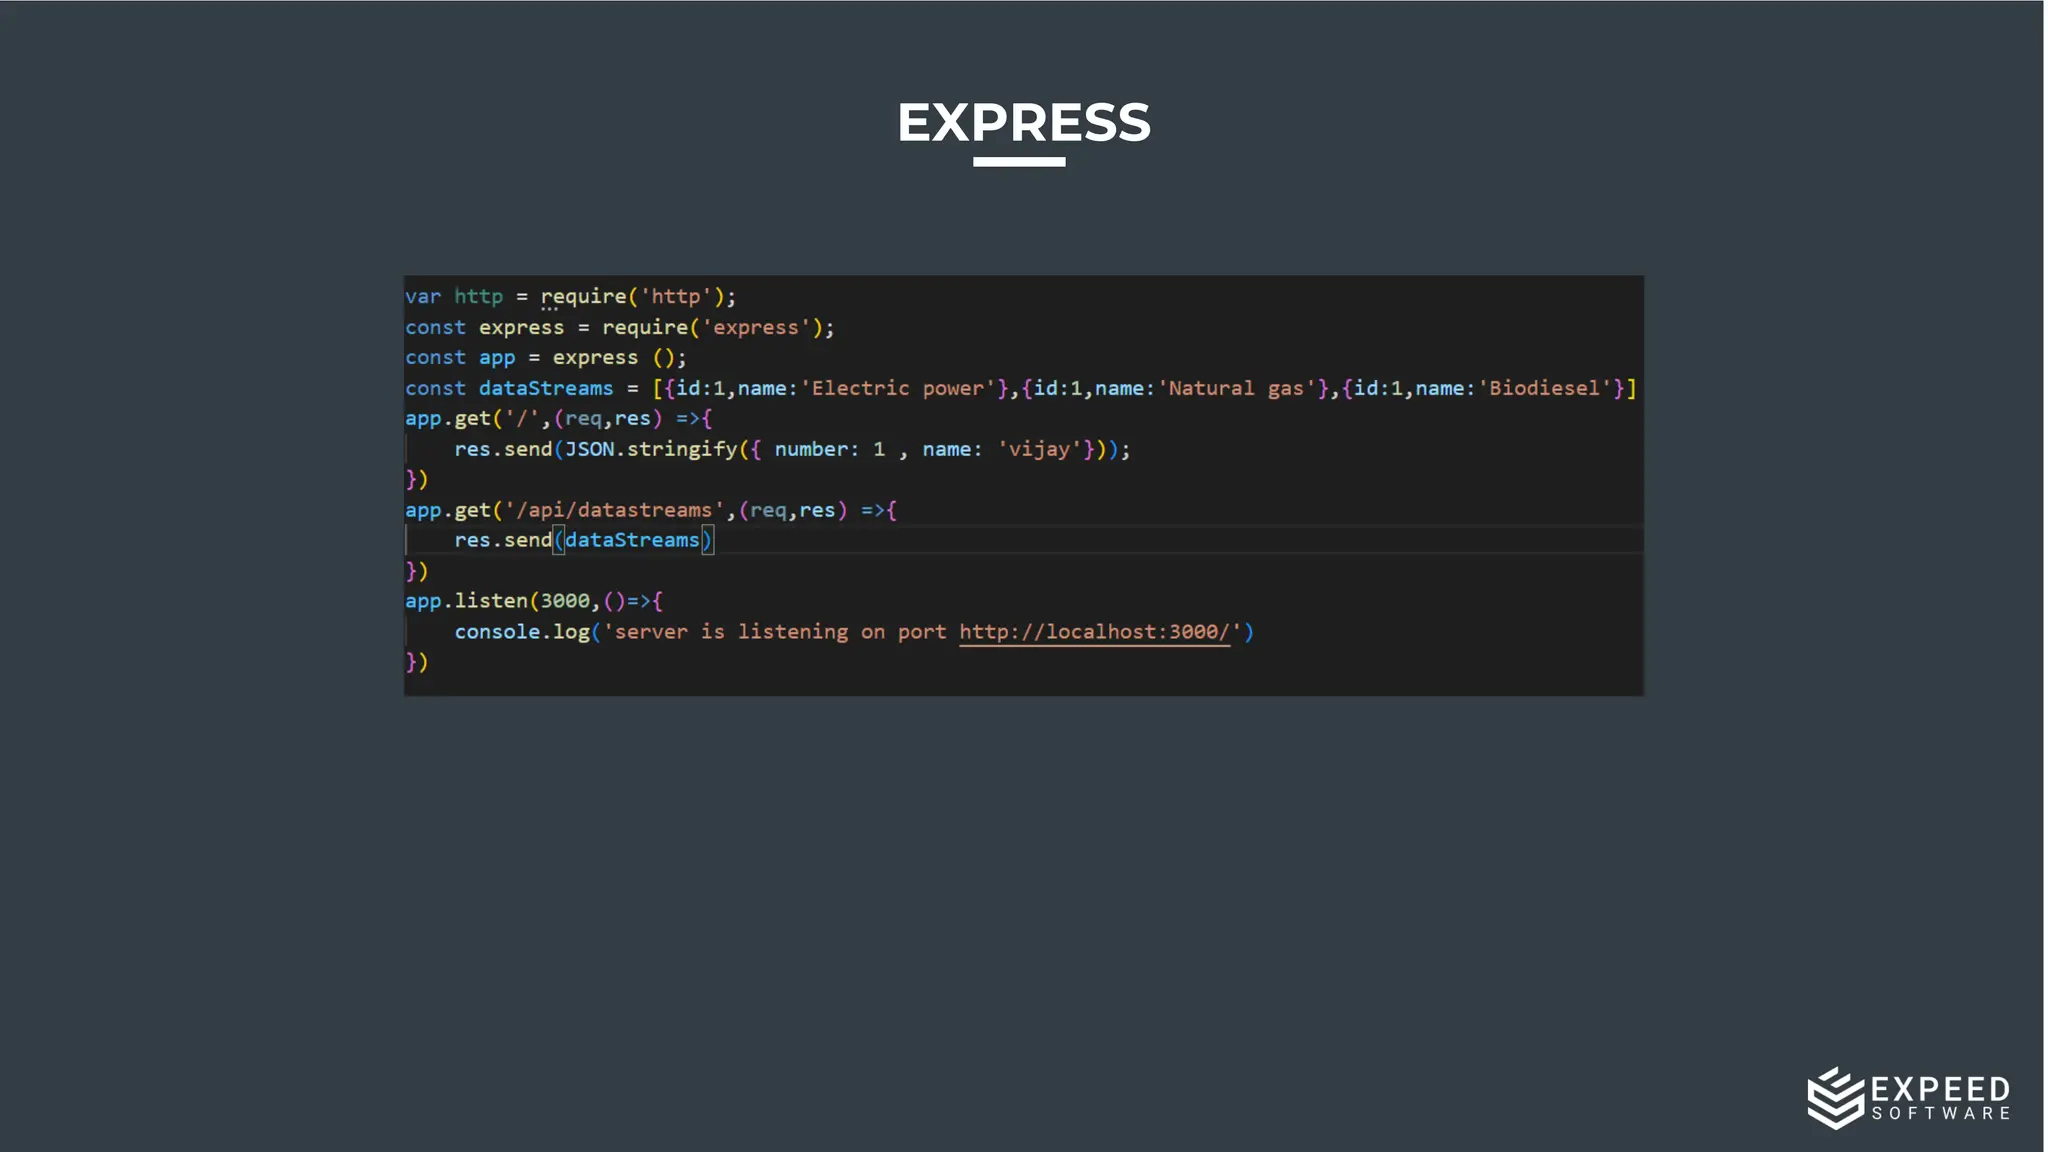The width and height of the screenshot is (2048, 1152).
Task: Click the line app.get('/',(req,res) =>{
Action: (558, 419)
